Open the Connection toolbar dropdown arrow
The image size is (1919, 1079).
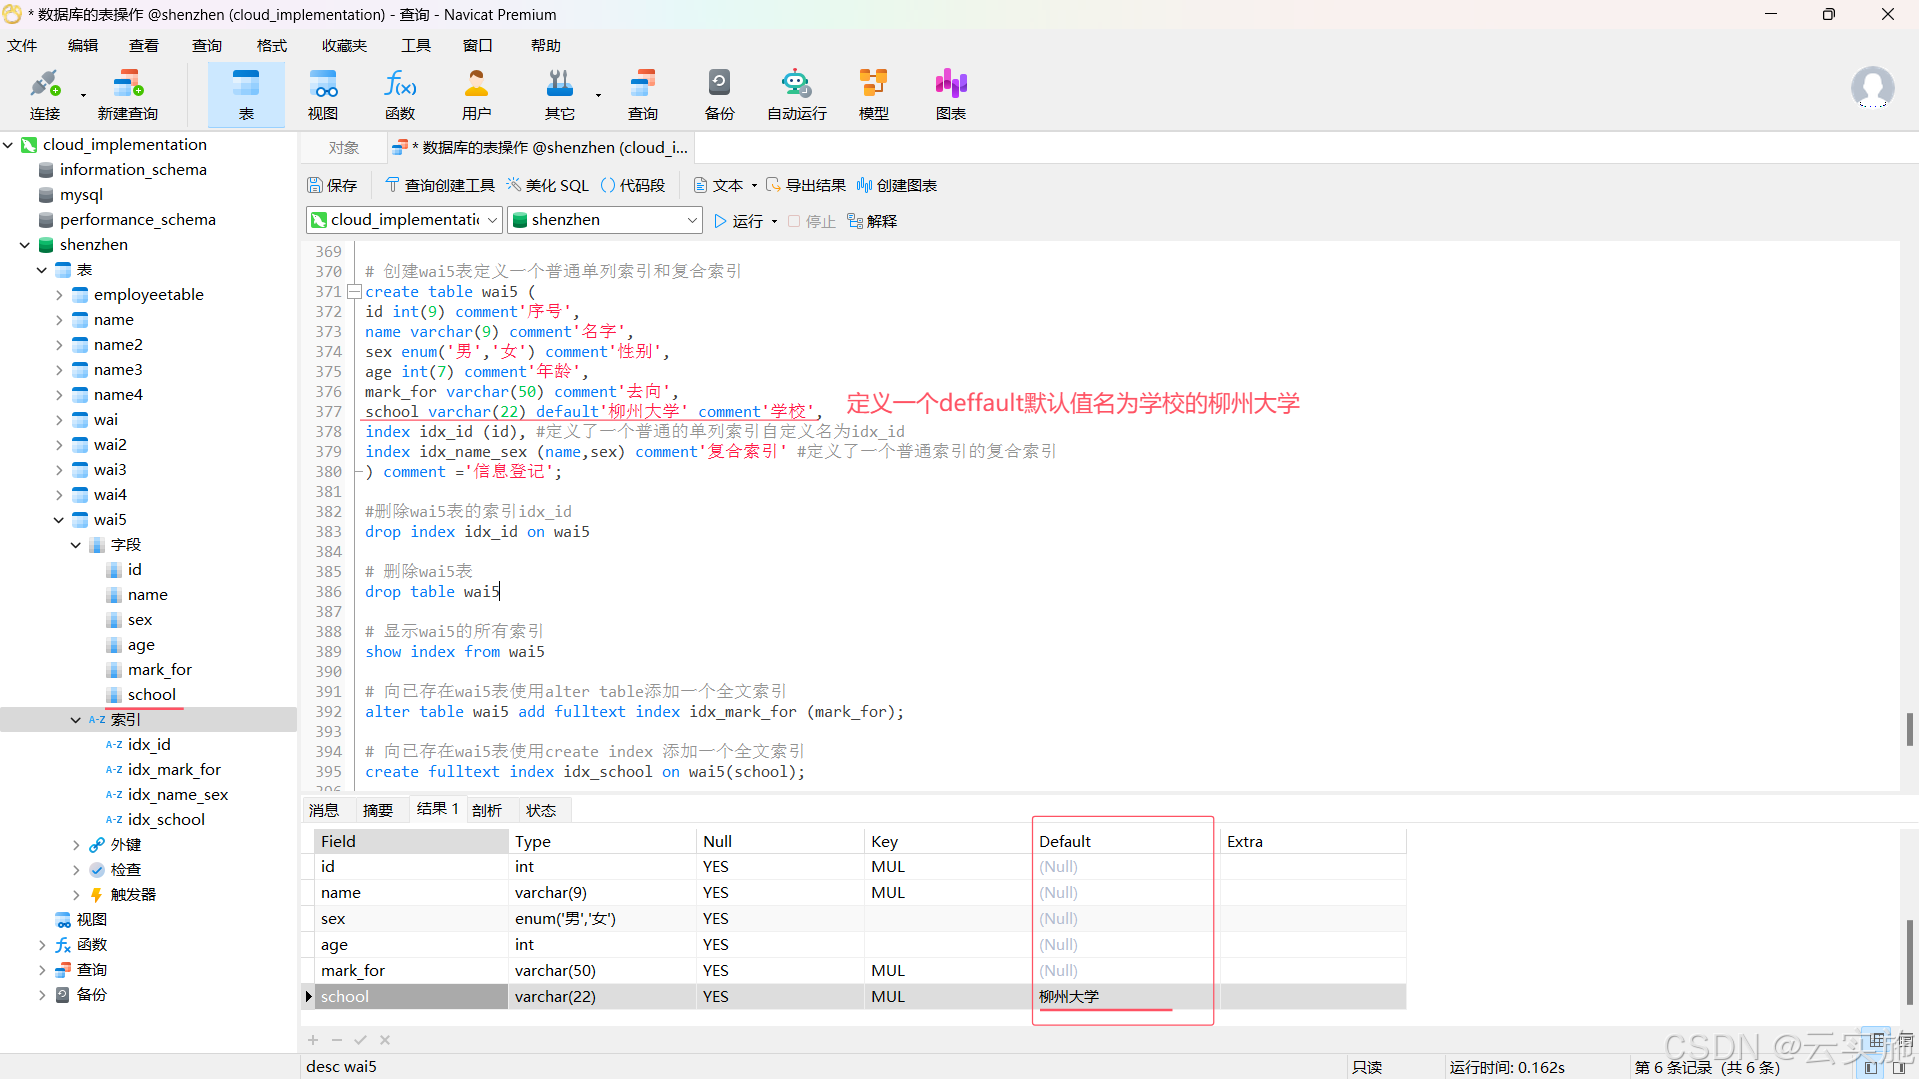83,96
